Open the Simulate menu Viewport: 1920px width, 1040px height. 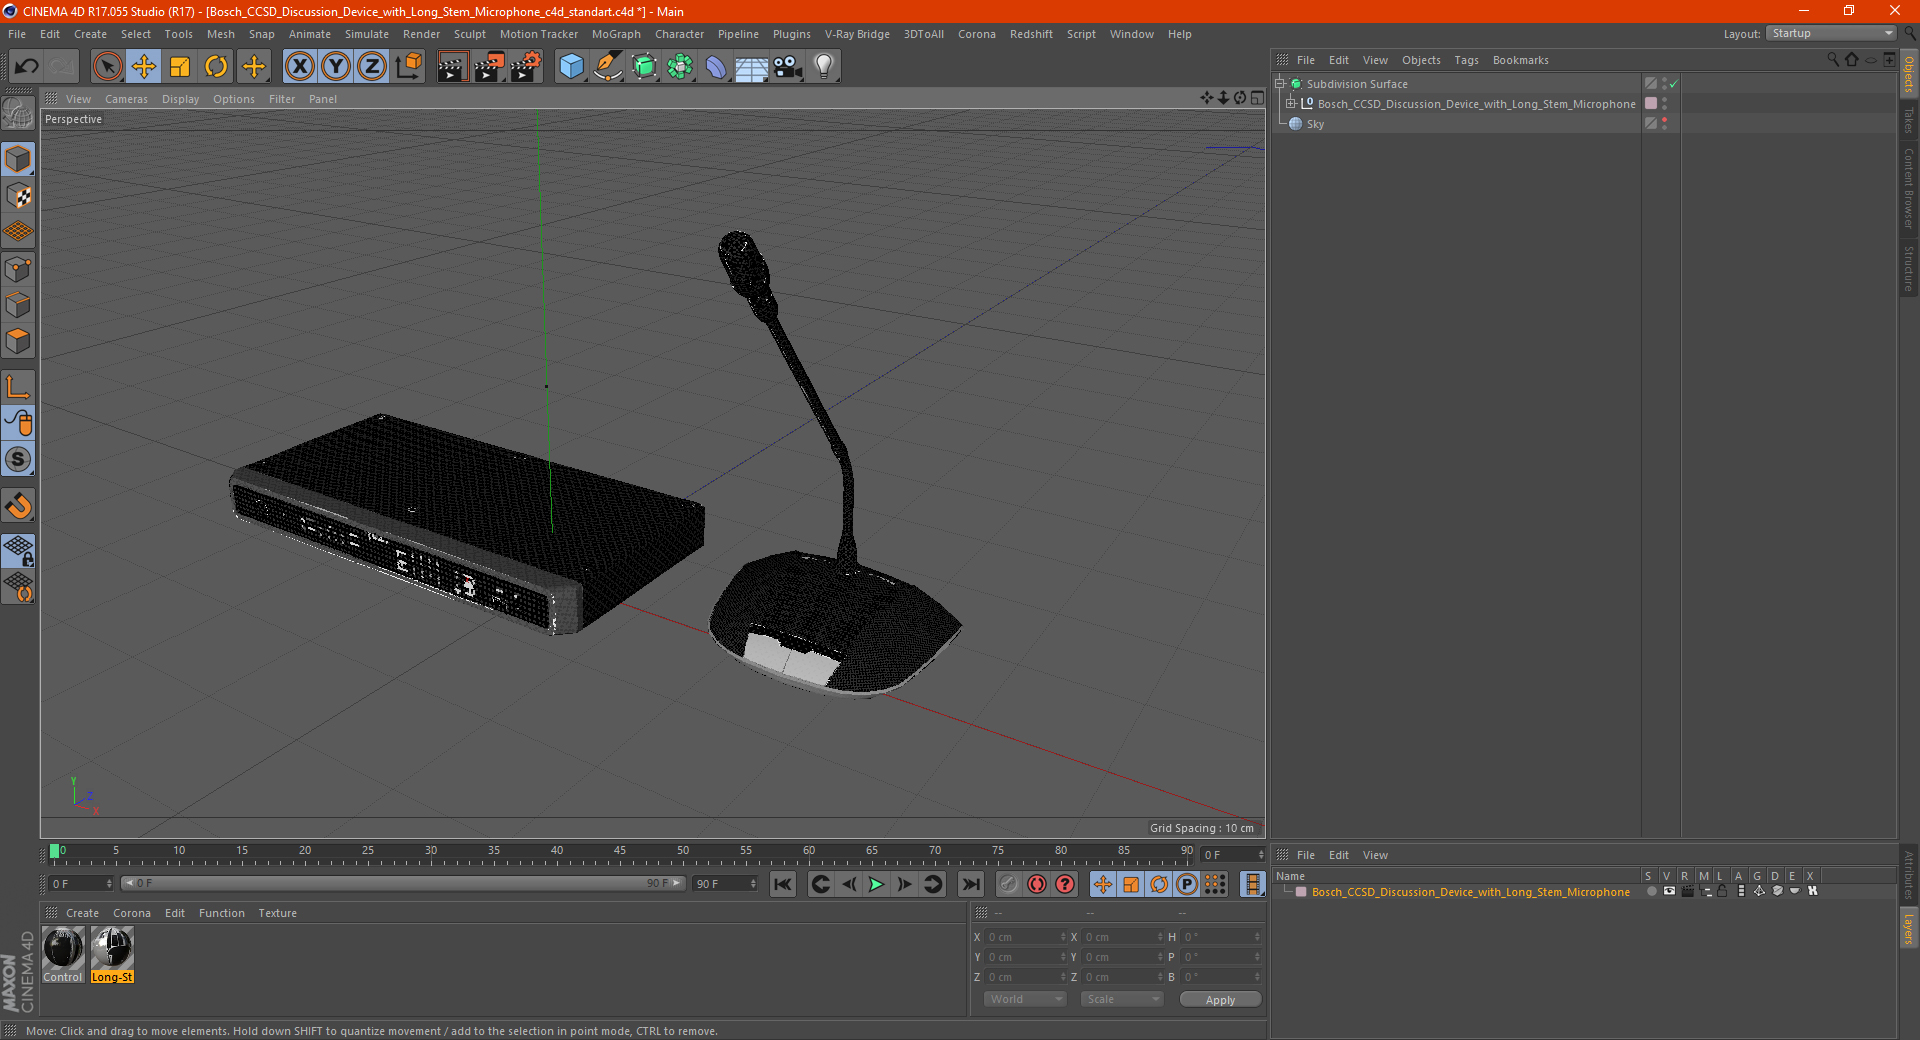367,34
